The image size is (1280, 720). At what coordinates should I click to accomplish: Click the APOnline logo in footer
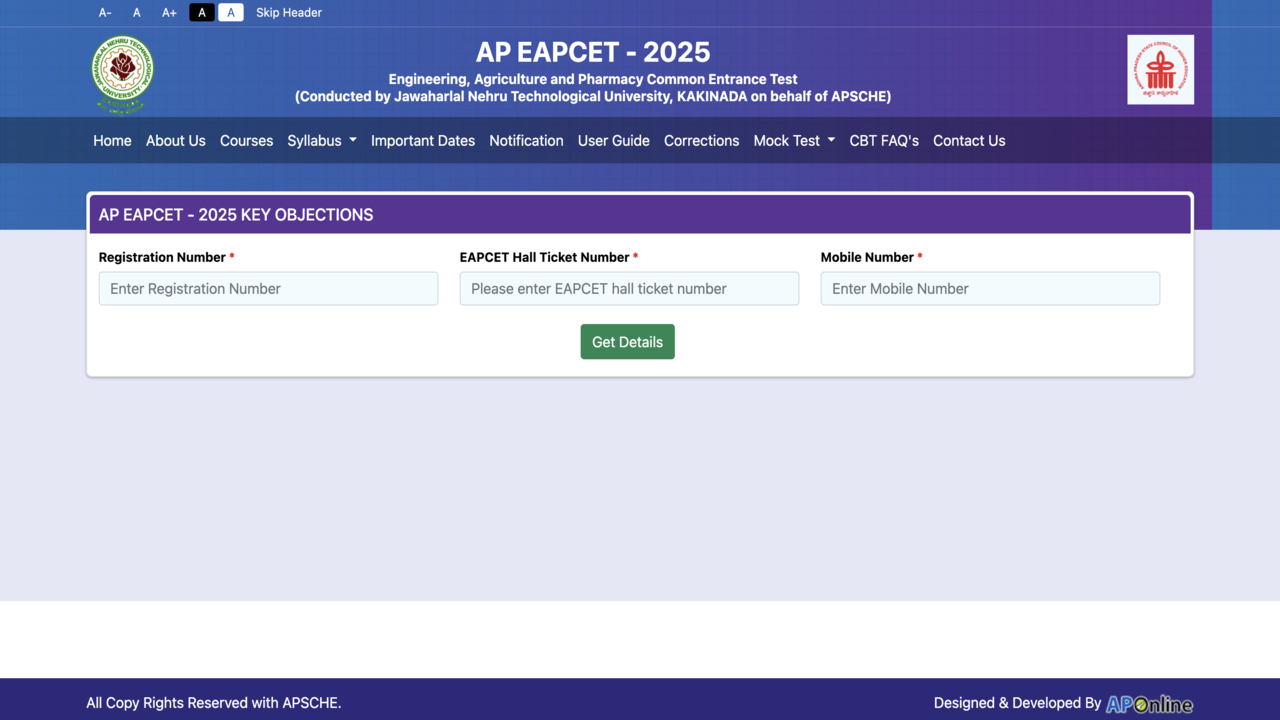click(x=1149, y=704)
